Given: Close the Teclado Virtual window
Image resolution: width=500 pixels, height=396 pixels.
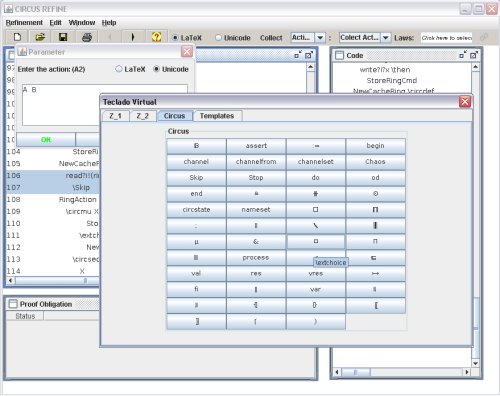Looking at the screenshot, I should coord(465,101).
